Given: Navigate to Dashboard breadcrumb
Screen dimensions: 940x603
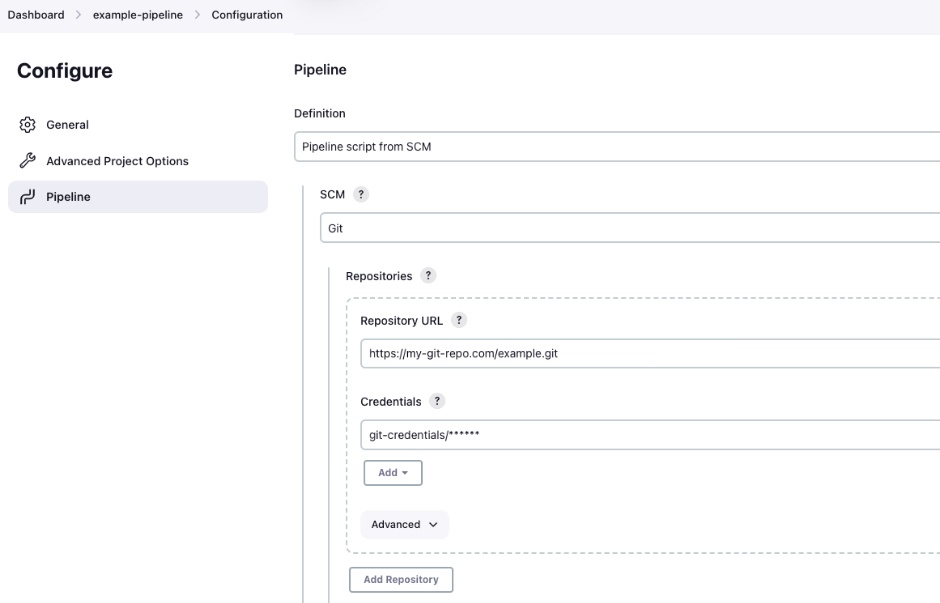Looking at the screenshot, I should [36, 15].
